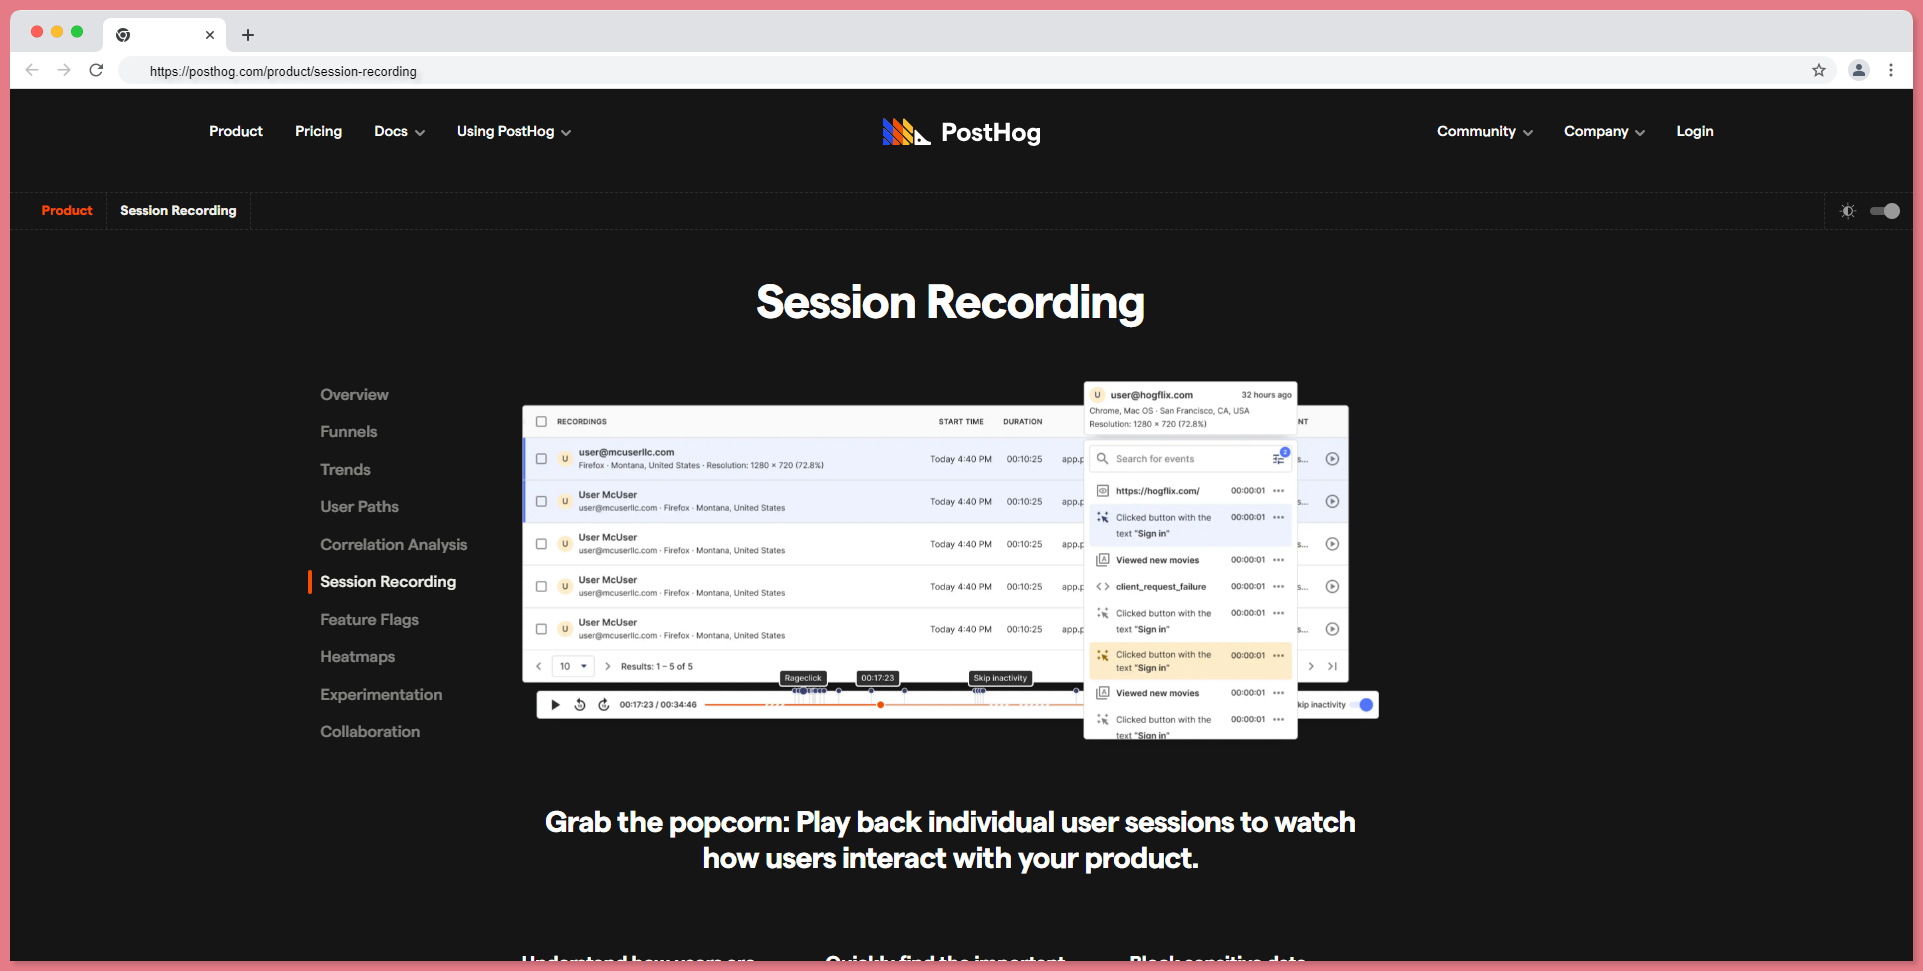Toggle the dark mode switch
This screenshot has width=1923, height=971.
[1885, 211]
